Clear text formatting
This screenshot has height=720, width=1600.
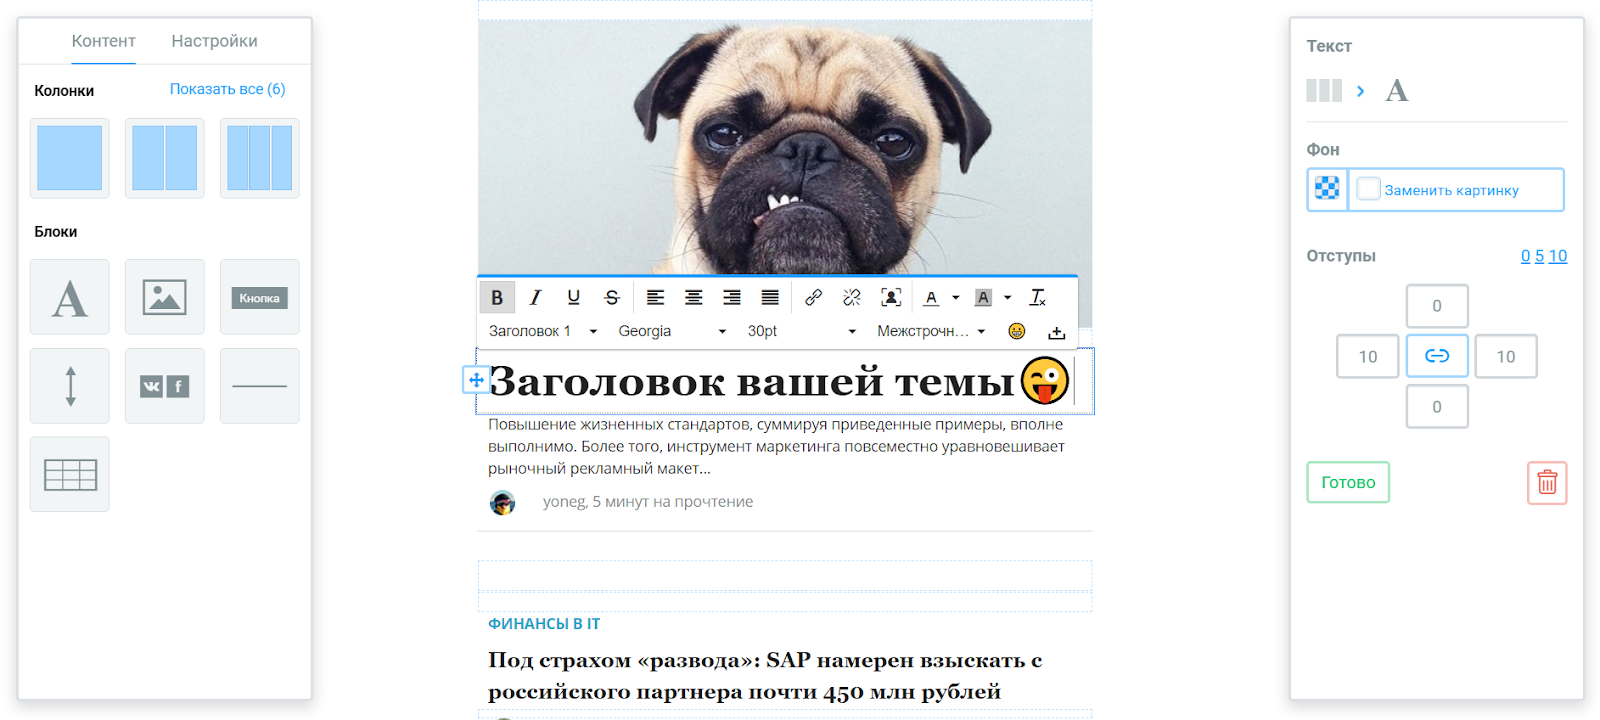(x=1038, y=298)
